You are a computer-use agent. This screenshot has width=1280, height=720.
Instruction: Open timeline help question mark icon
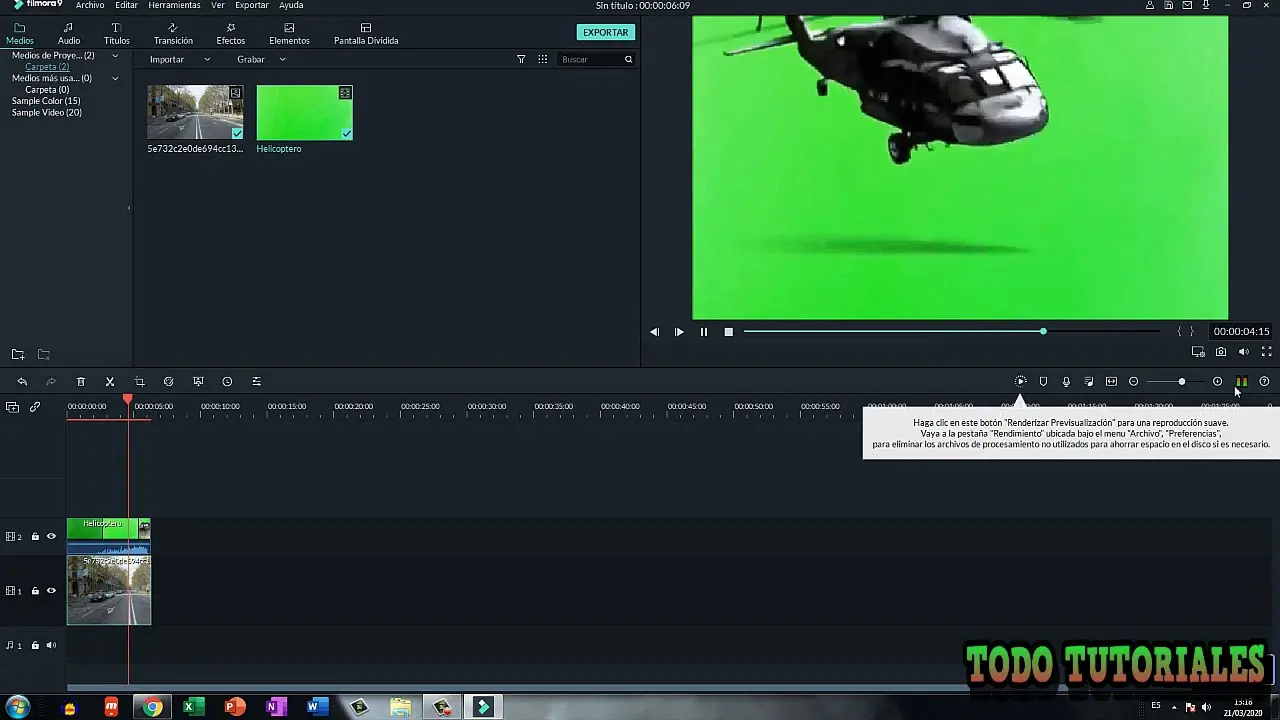[x=1264, y=382]
